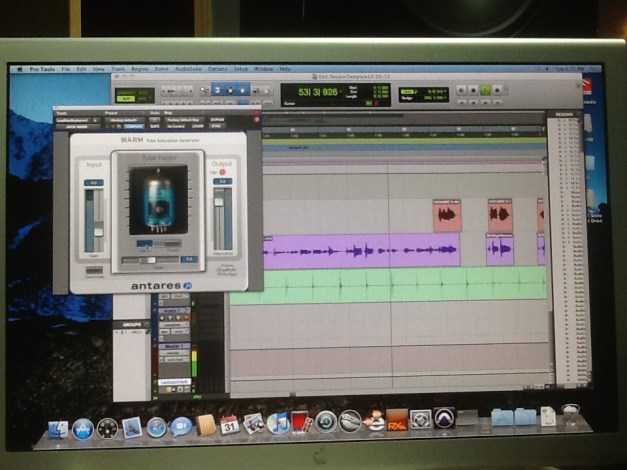The width and height of the screenshot is (627, 470).
Task: Open the Nudge value dropdown
Action: pos(435,98)
